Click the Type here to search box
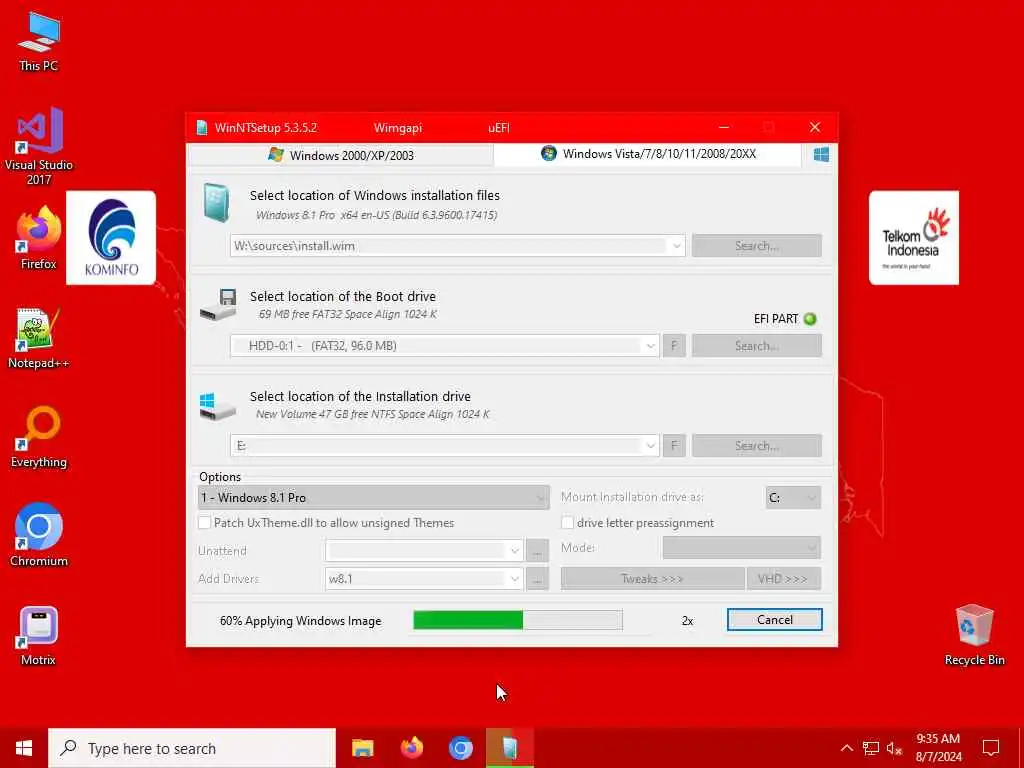Viewport: 1024px width, 768px height. click(x=192, y=748)
